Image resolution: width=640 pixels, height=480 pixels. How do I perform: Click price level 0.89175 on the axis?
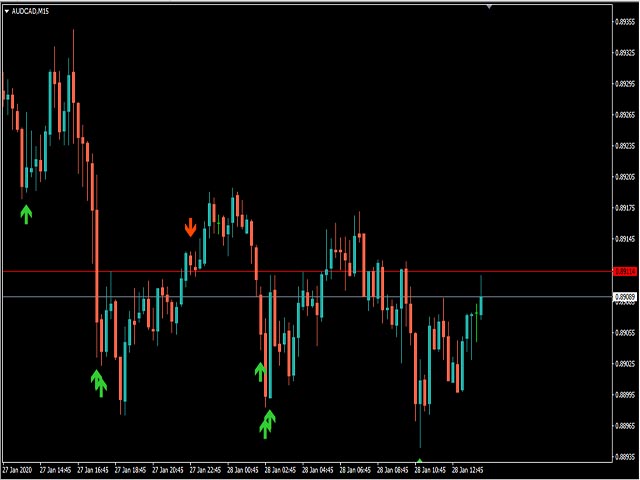click(625, 208)
